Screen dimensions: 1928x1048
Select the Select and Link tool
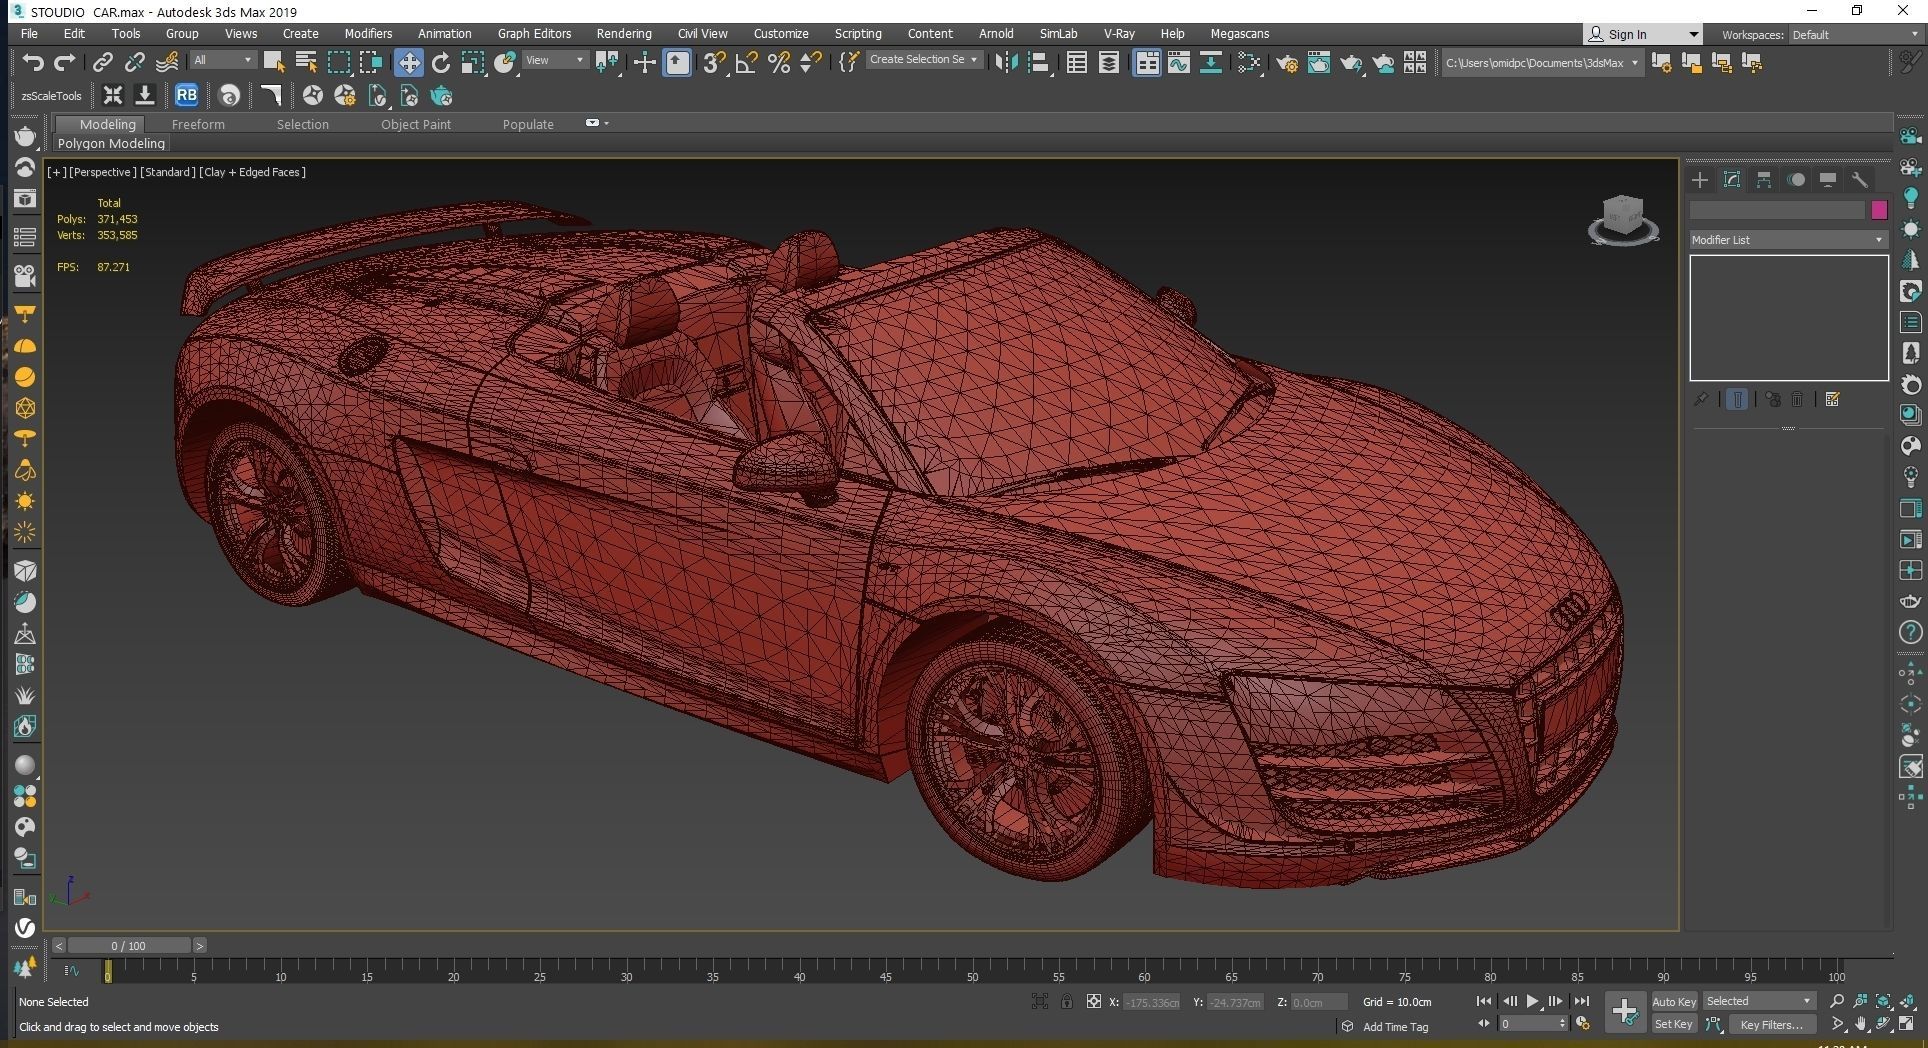[x=102, y=63]
